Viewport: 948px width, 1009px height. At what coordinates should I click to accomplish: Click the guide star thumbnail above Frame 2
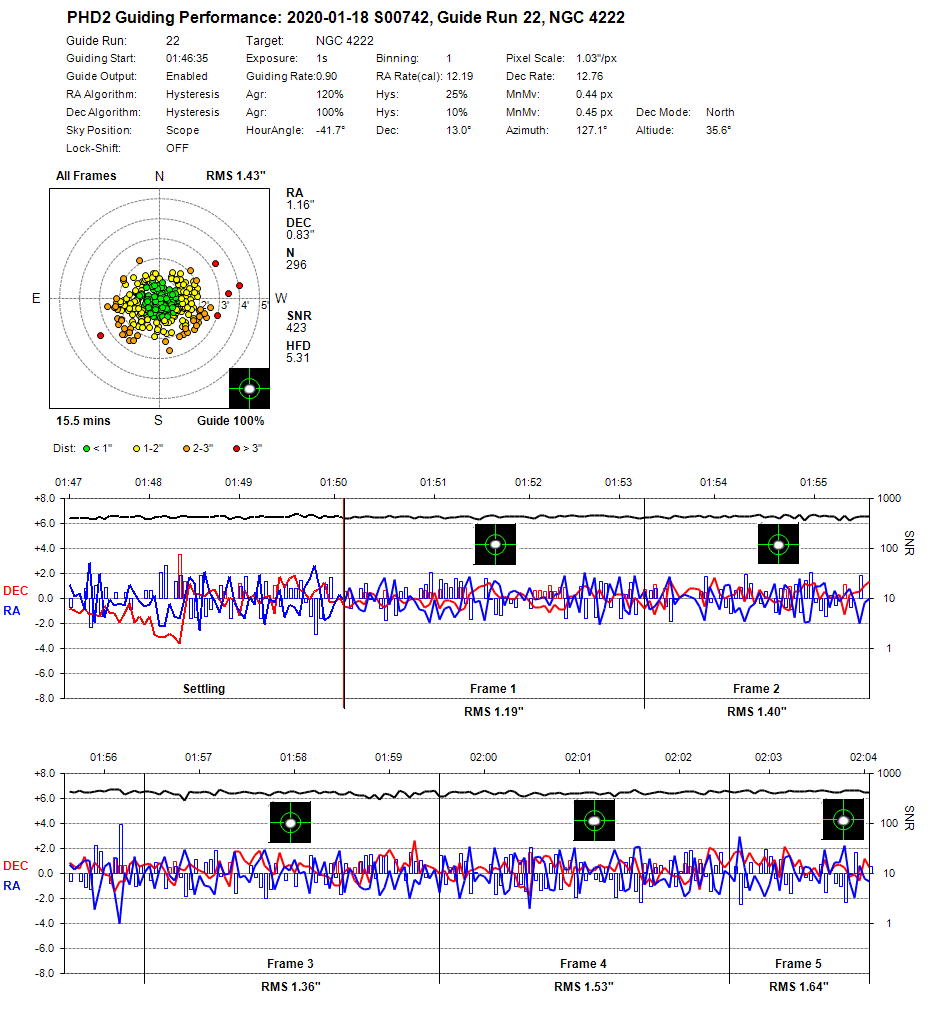point(778,544)
